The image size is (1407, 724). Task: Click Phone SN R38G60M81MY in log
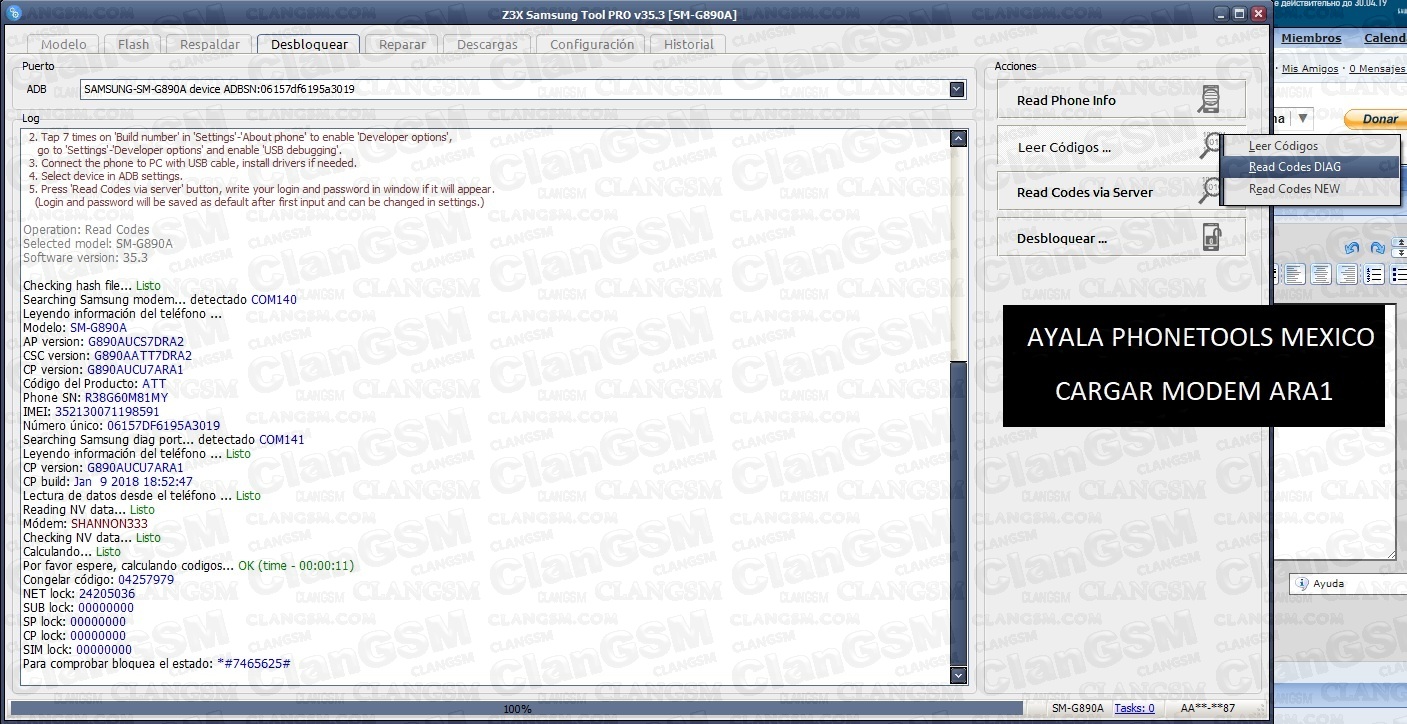126,397
